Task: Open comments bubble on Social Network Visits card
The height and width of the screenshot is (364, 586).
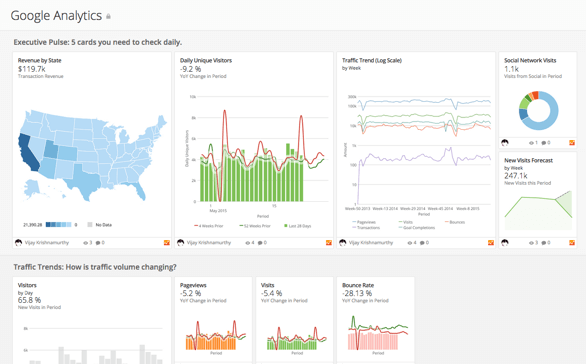Action: tap(544, 143)
